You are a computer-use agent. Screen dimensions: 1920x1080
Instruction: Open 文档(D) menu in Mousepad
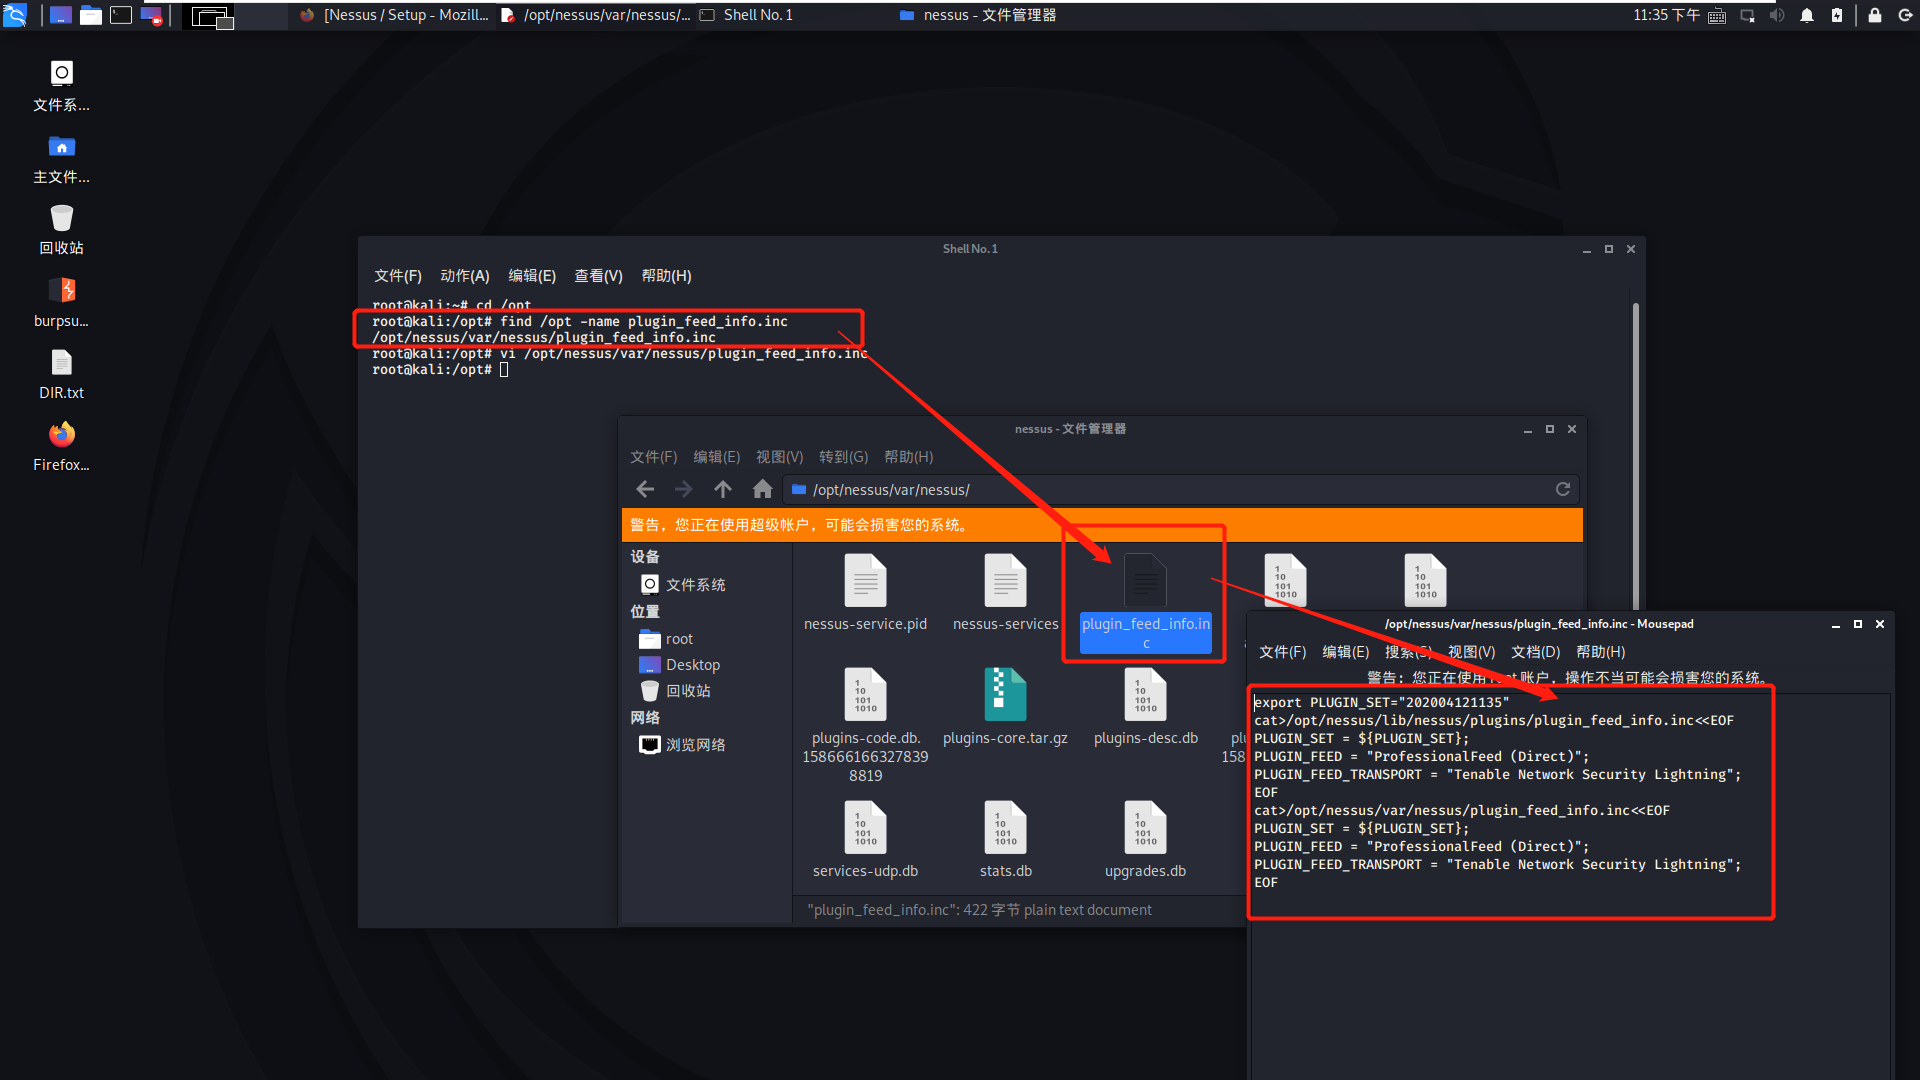(x=1536, y=652)
